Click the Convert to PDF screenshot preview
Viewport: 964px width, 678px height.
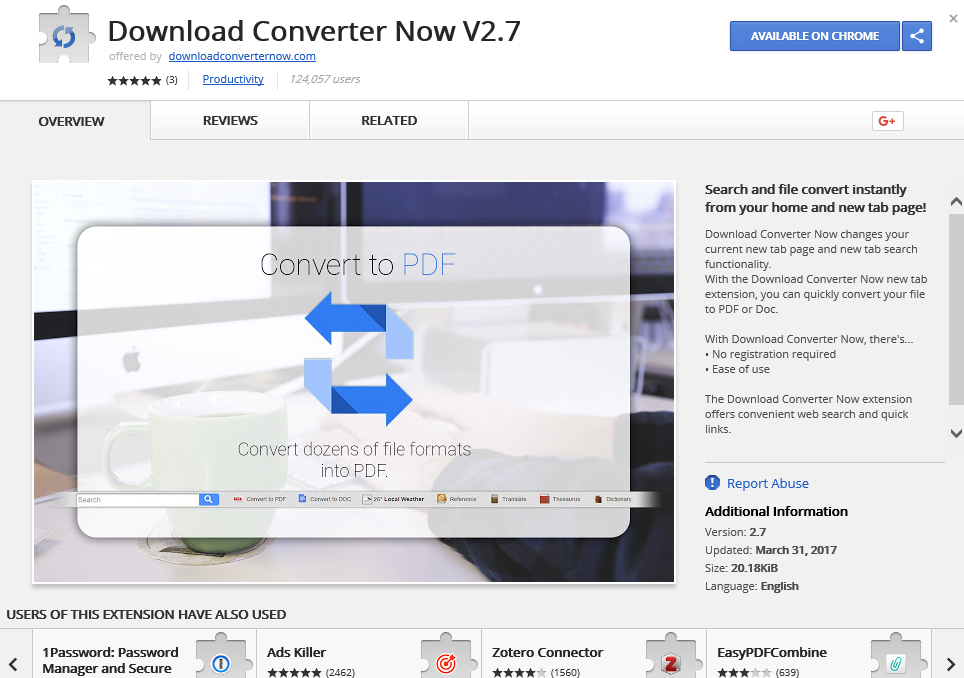point(354,381)
